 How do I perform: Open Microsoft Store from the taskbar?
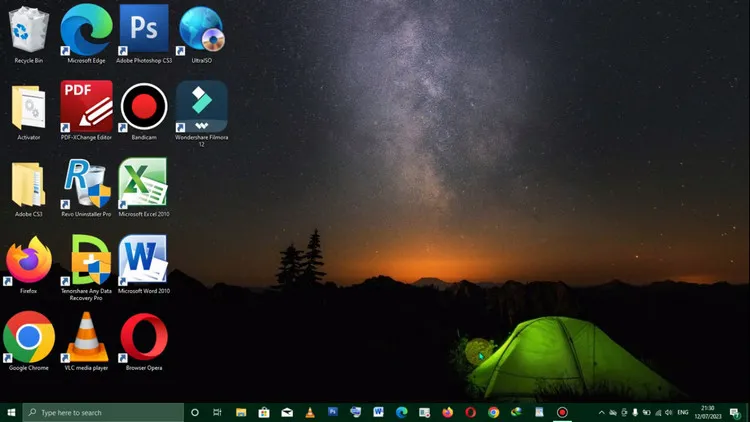(x=264, y=412)
